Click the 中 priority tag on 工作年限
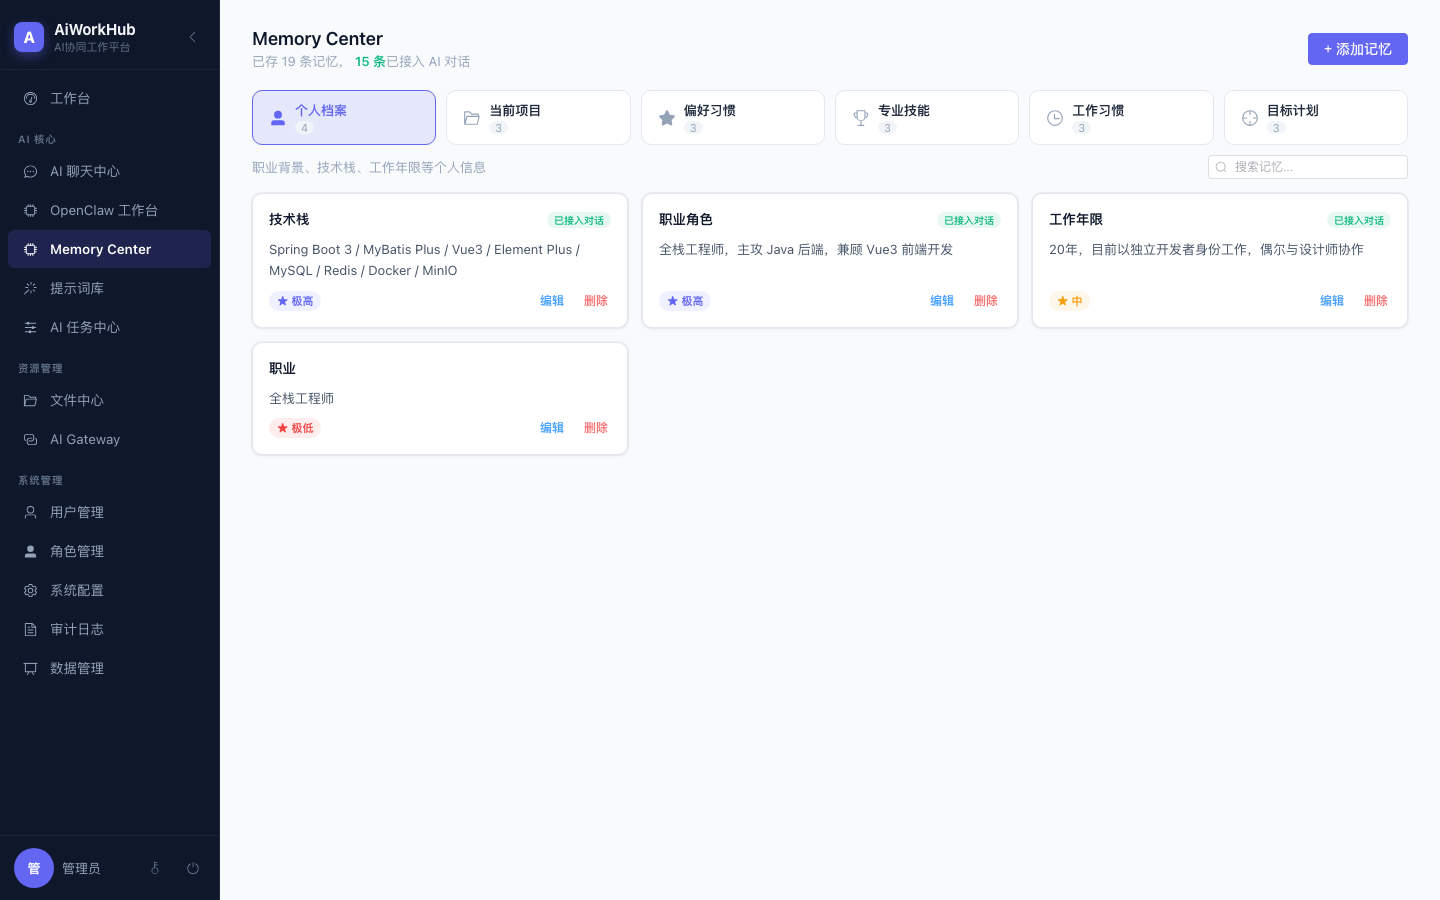The height and width of the screenshot is (900, 1440). pos(1069,301)
